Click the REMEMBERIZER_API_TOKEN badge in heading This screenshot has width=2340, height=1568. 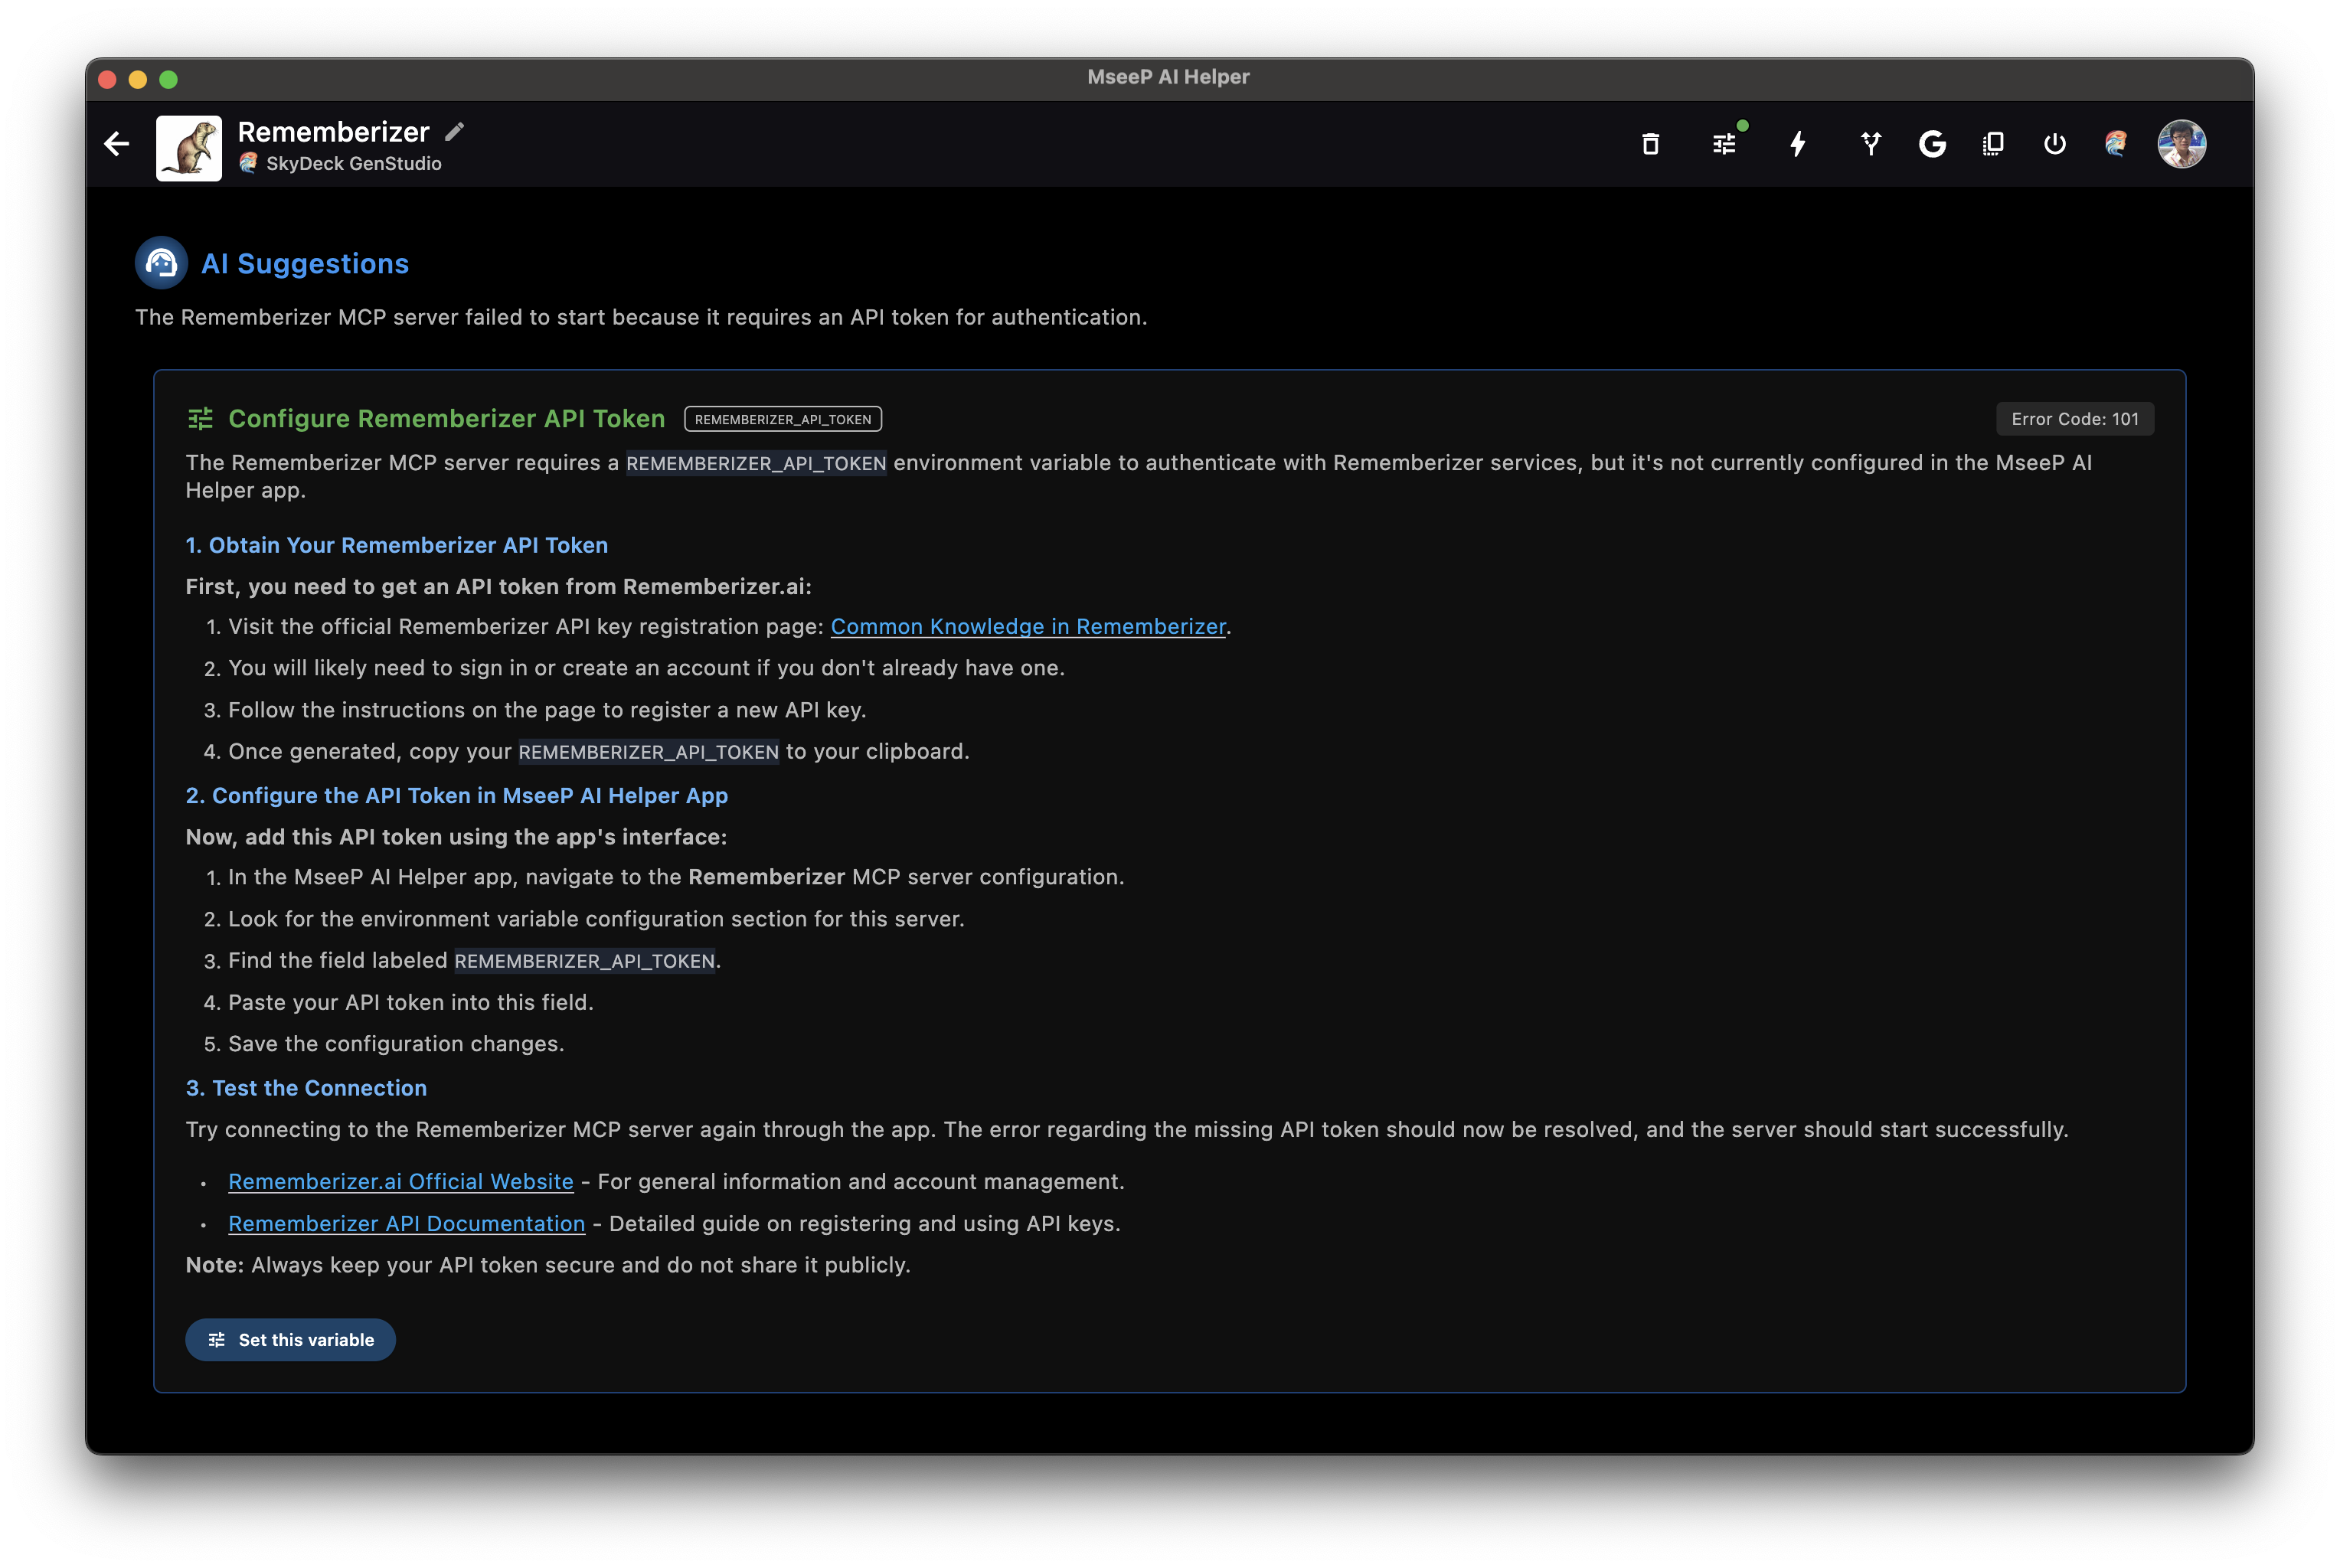(782, 420)
